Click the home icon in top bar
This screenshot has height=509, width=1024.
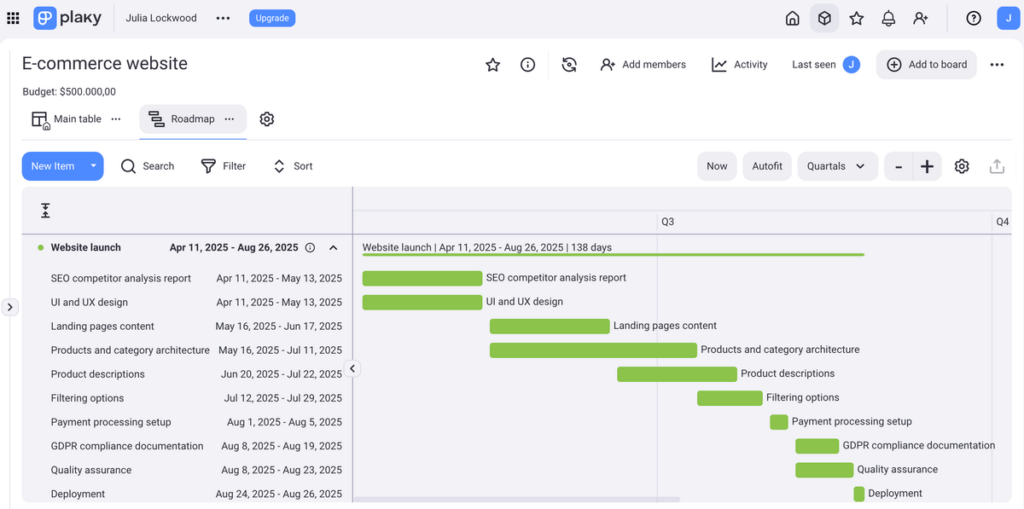(792, 18)
